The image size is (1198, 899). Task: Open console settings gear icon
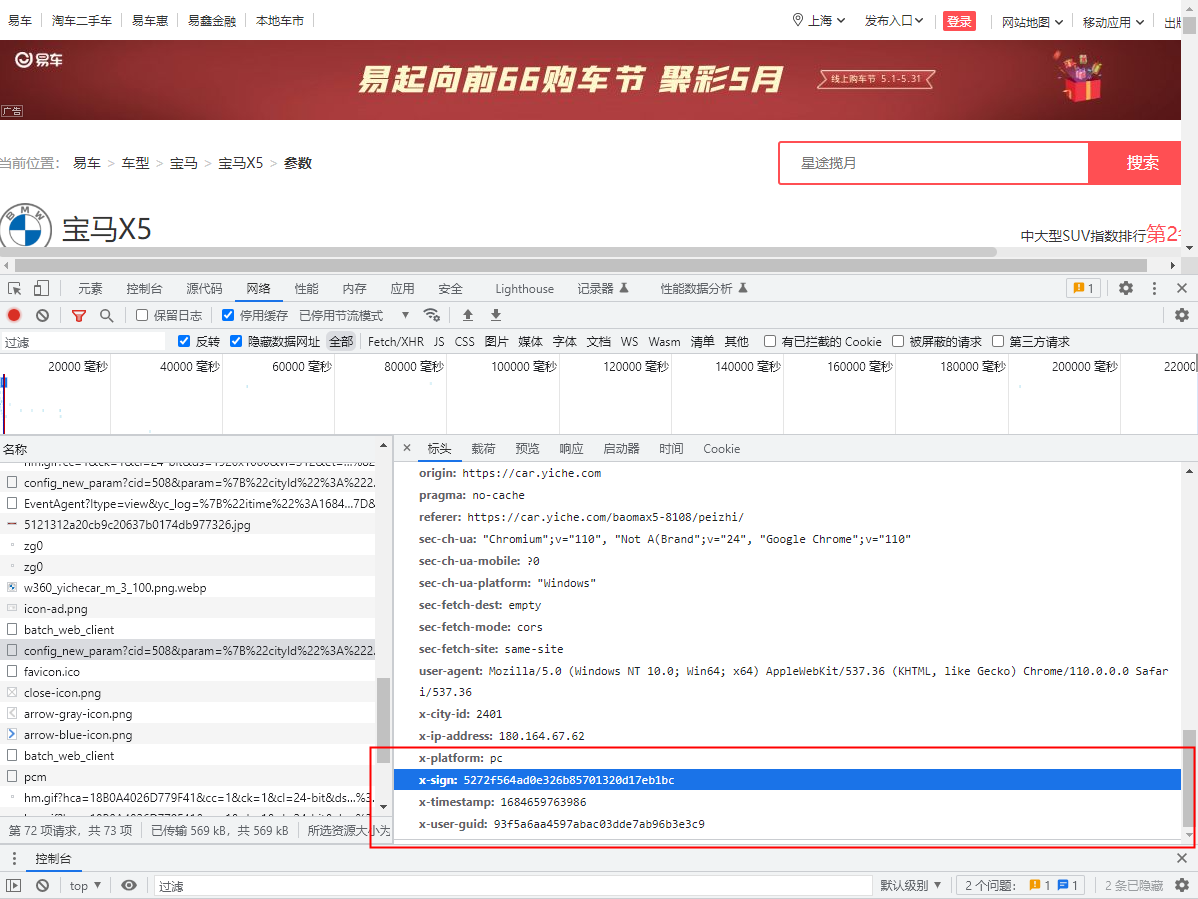1182,885
